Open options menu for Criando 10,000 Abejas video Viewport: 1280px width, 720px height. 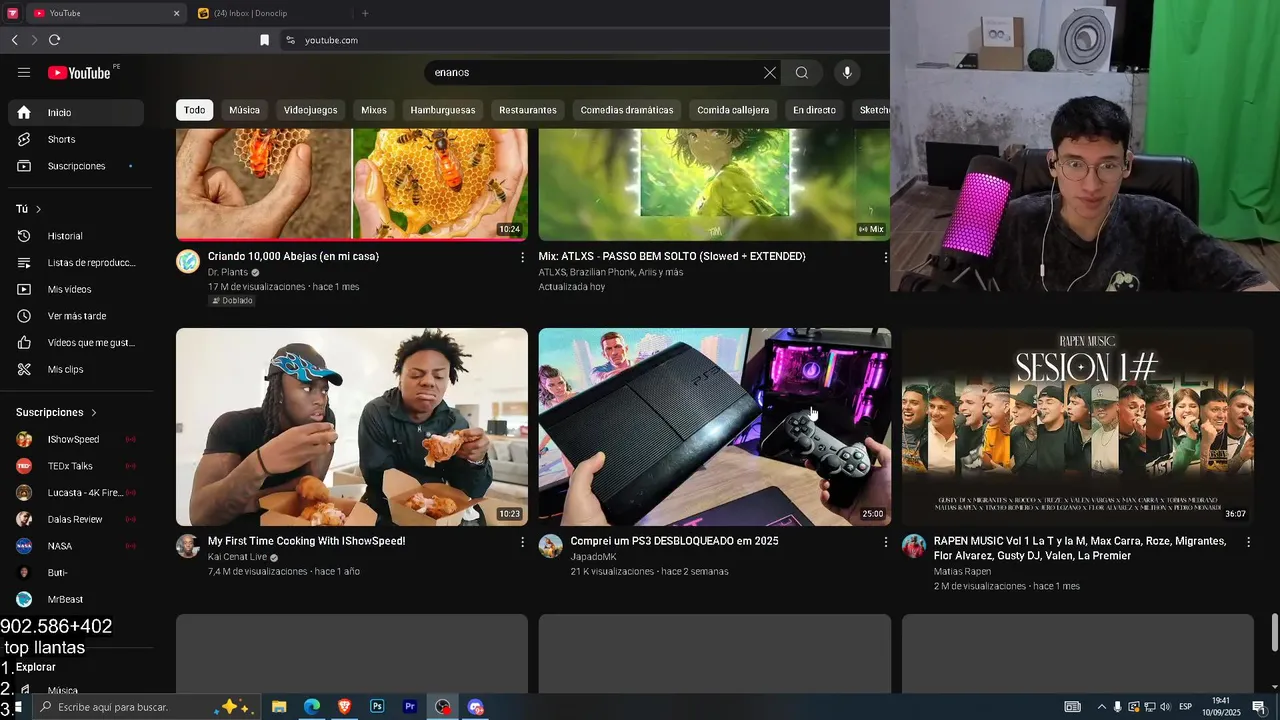(x=522, y=257)
